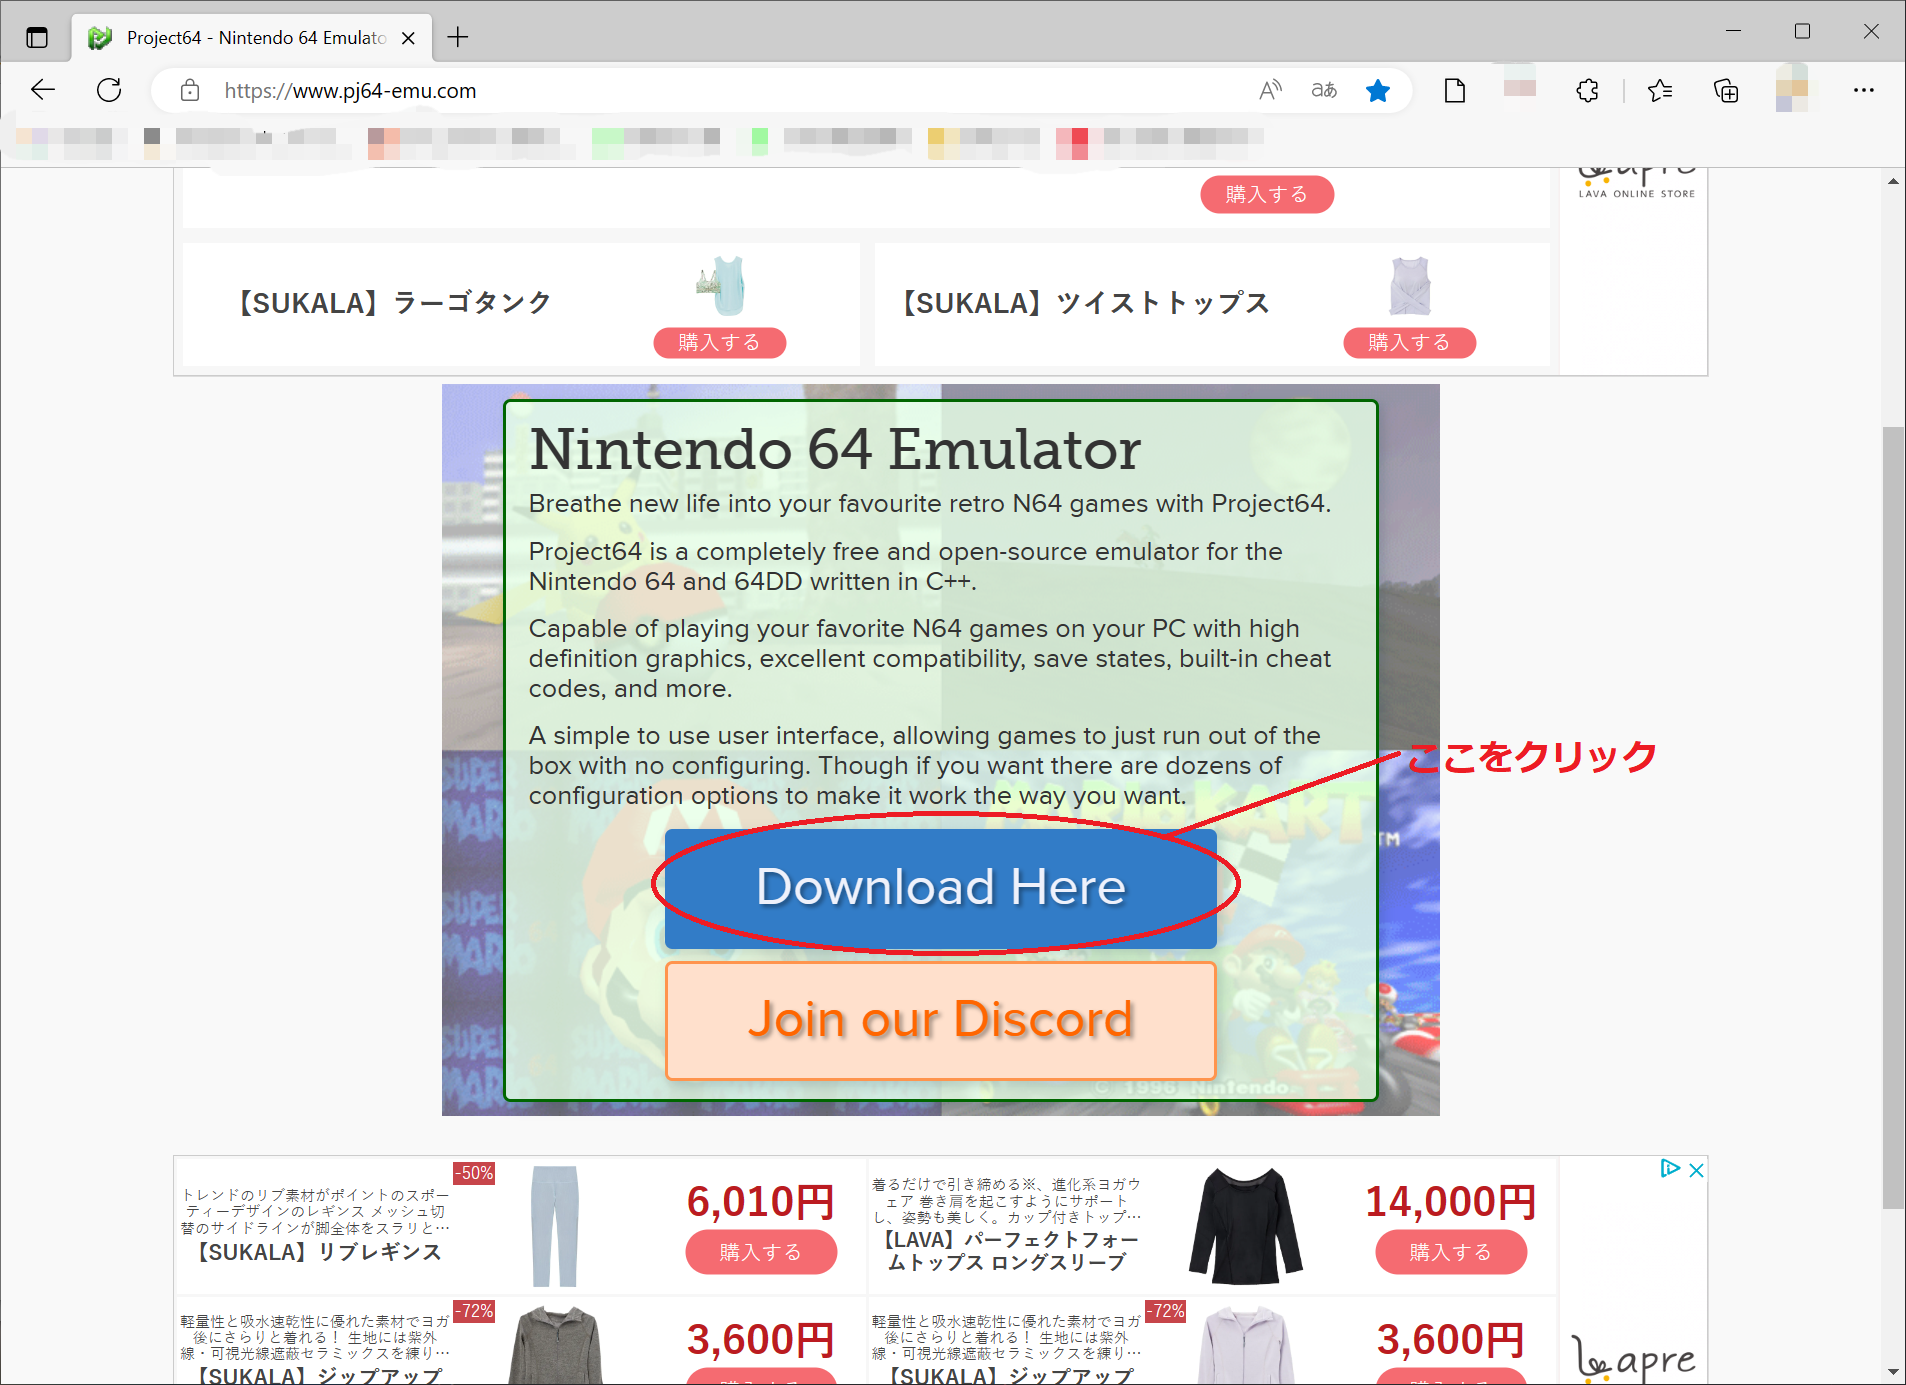This screenshot has width=1906, height=1385.
Task: Click the address bar URL field
Action: [700, 91]
